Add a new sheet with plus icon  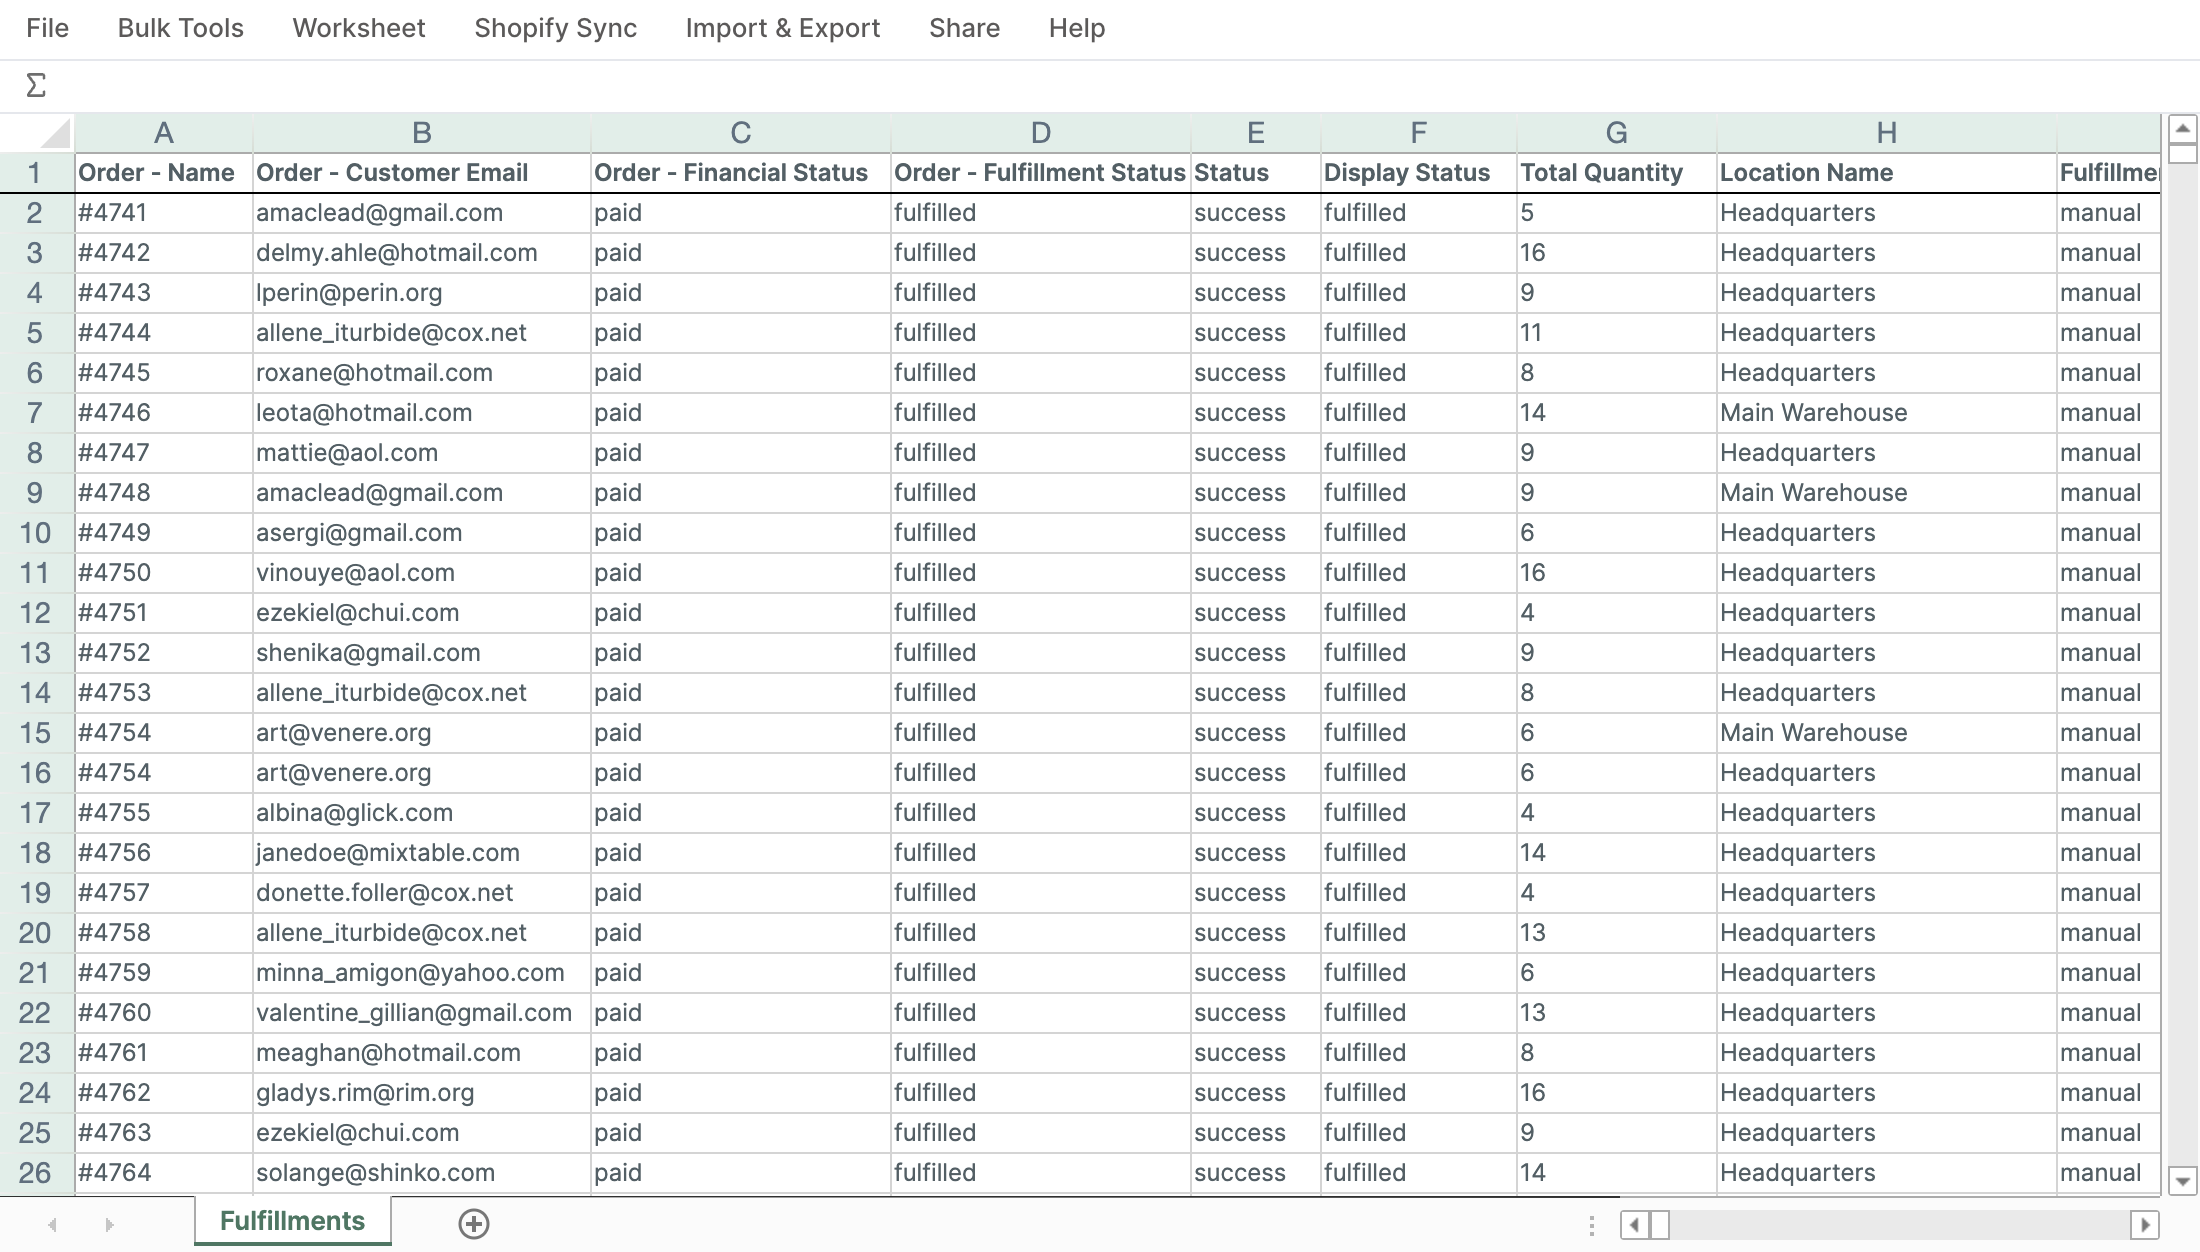pyautogui.click(x=473, y=1223)
